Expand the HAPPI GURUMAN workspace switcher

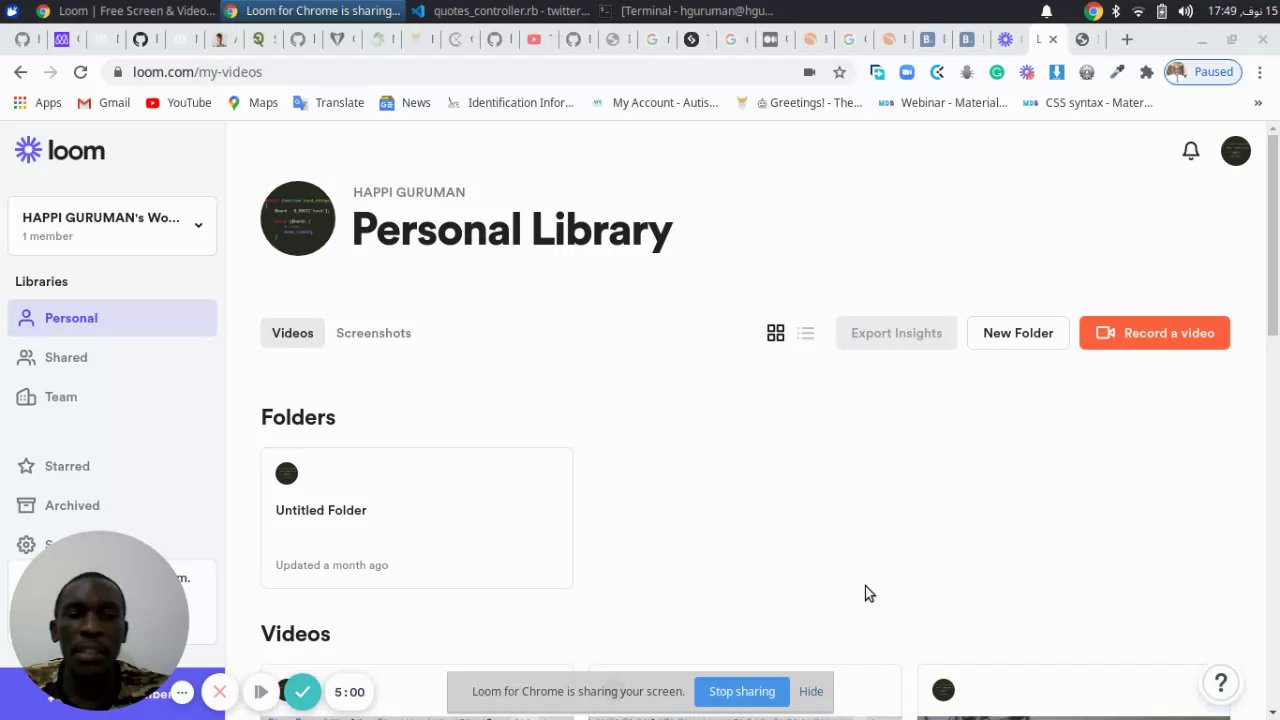112,225
